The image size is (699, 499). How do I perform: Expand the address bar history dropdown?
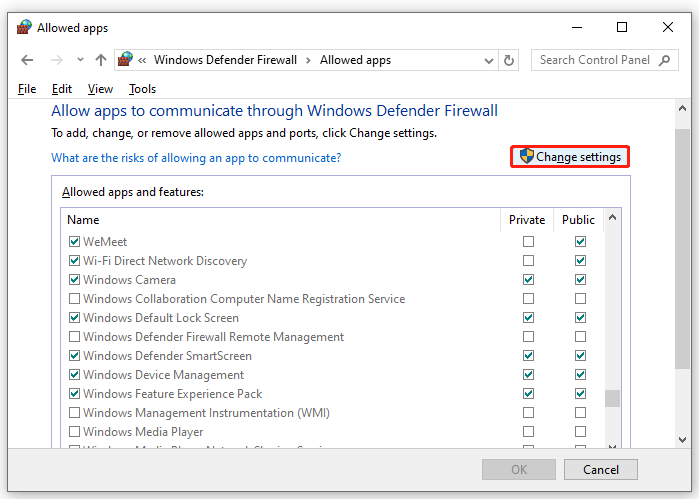(489, 61)
